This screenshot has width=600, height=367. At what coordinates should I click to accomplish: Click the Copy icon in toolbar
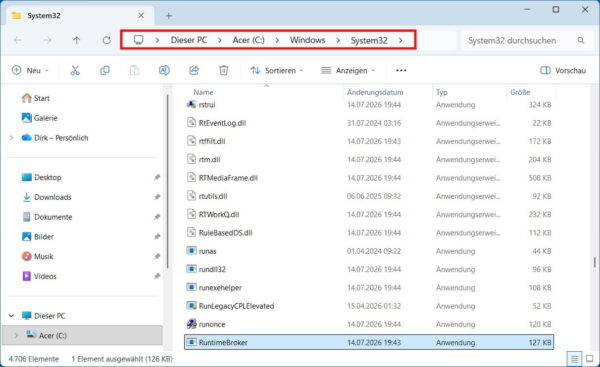[104, 70]
